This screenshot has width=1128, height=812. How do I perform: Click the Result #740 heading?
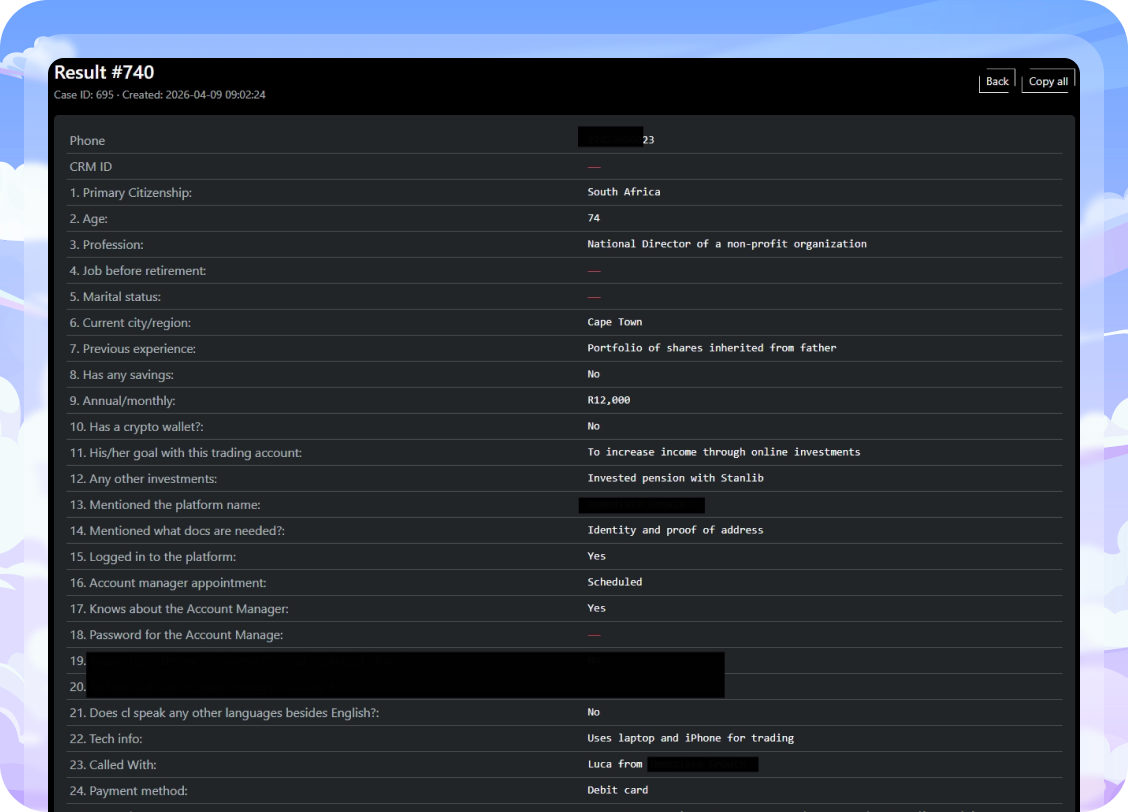pyautogui.click(x=104, y=72)
